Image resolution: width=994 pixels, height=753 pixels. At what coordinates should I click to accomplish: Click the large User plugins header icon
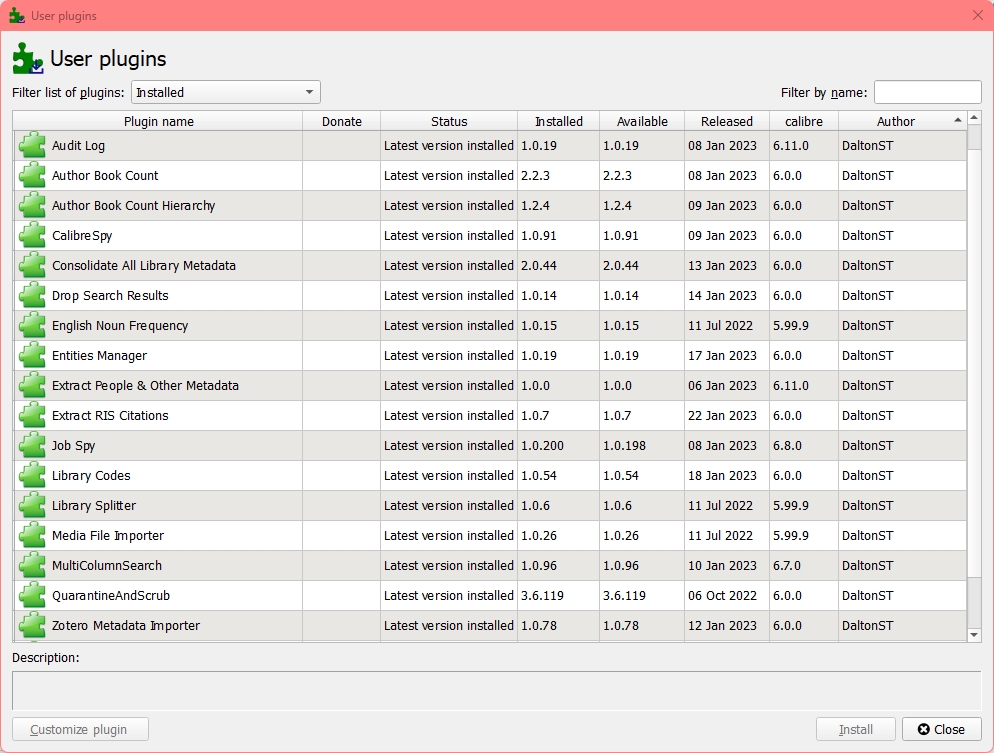coord(28,58)
